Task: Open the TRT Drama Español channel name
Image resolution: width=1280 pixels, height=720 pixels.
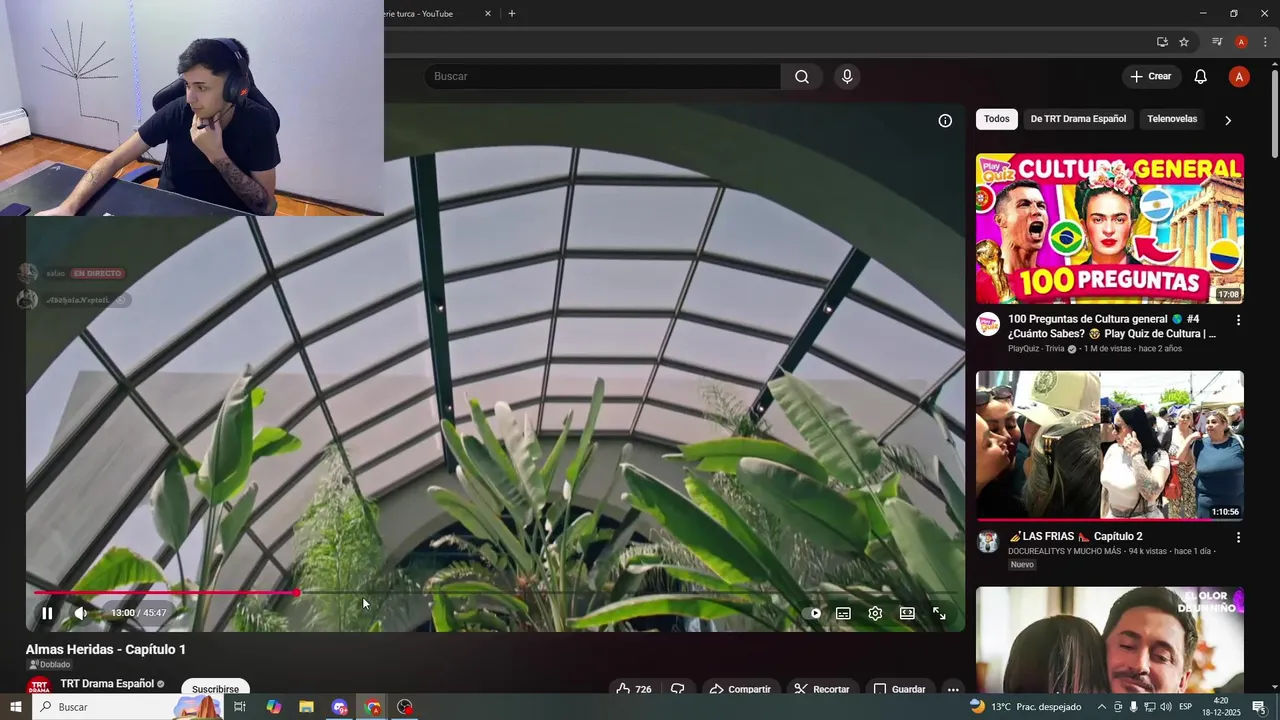Action: pos(107,684)
